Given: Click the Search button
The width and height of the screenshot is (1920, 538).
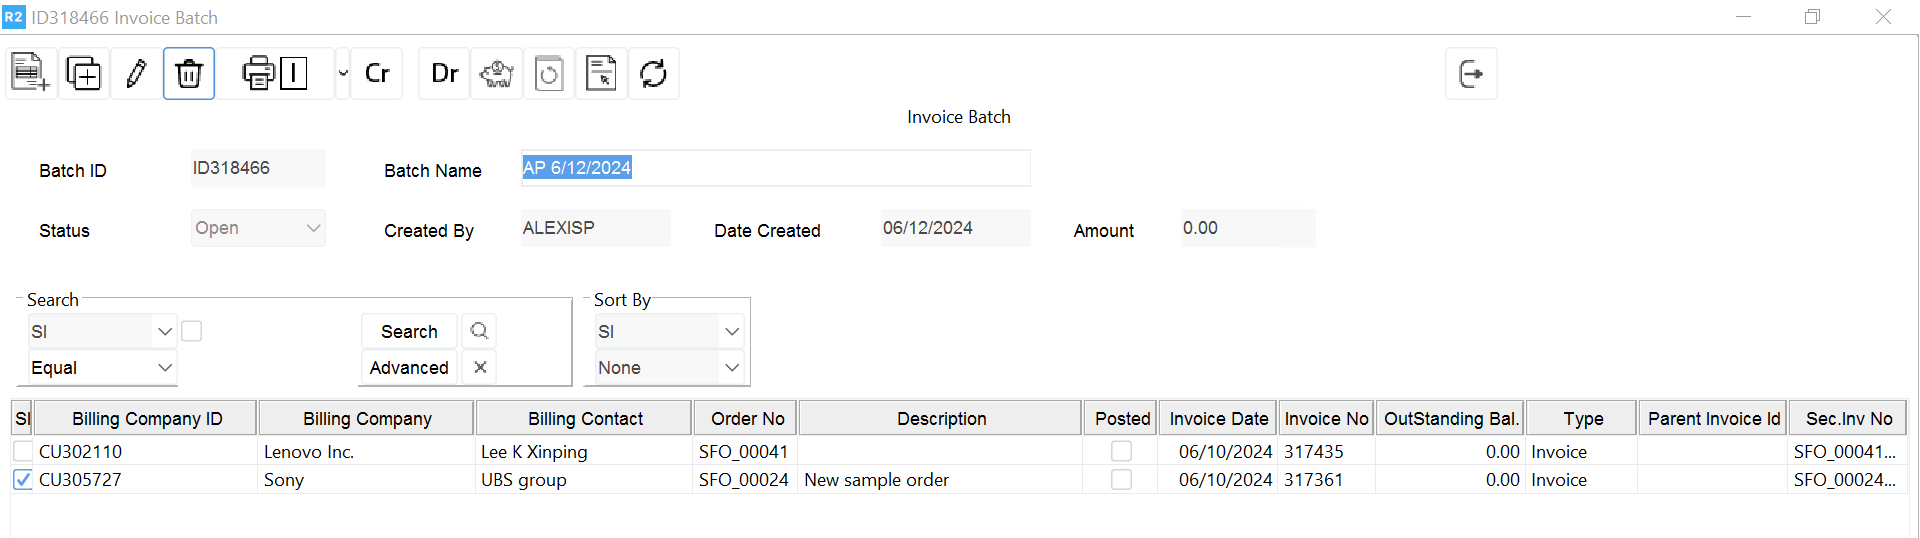Looking at the screenshot, I should (409, 331).
